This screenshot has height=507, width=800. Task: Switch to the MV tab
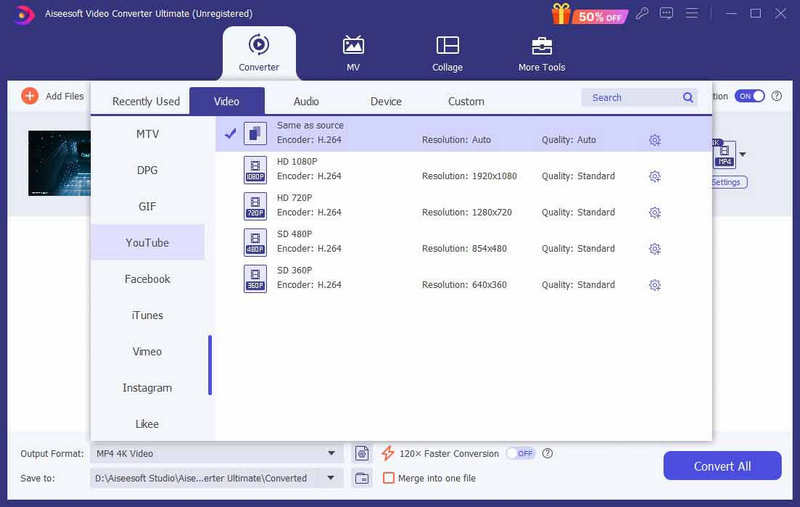(353, 53)
